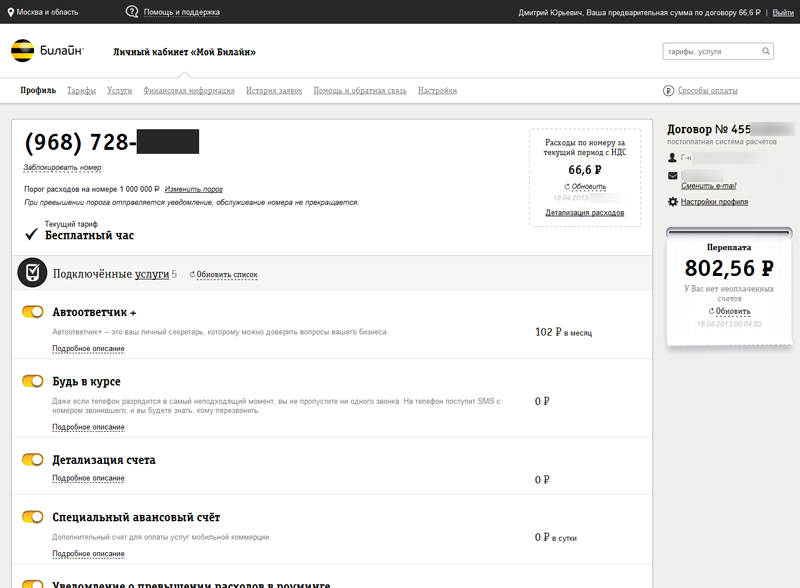The image size is (800, 588).
Task: Click the Детализация счета service title
Action: [x=104, y=460]
